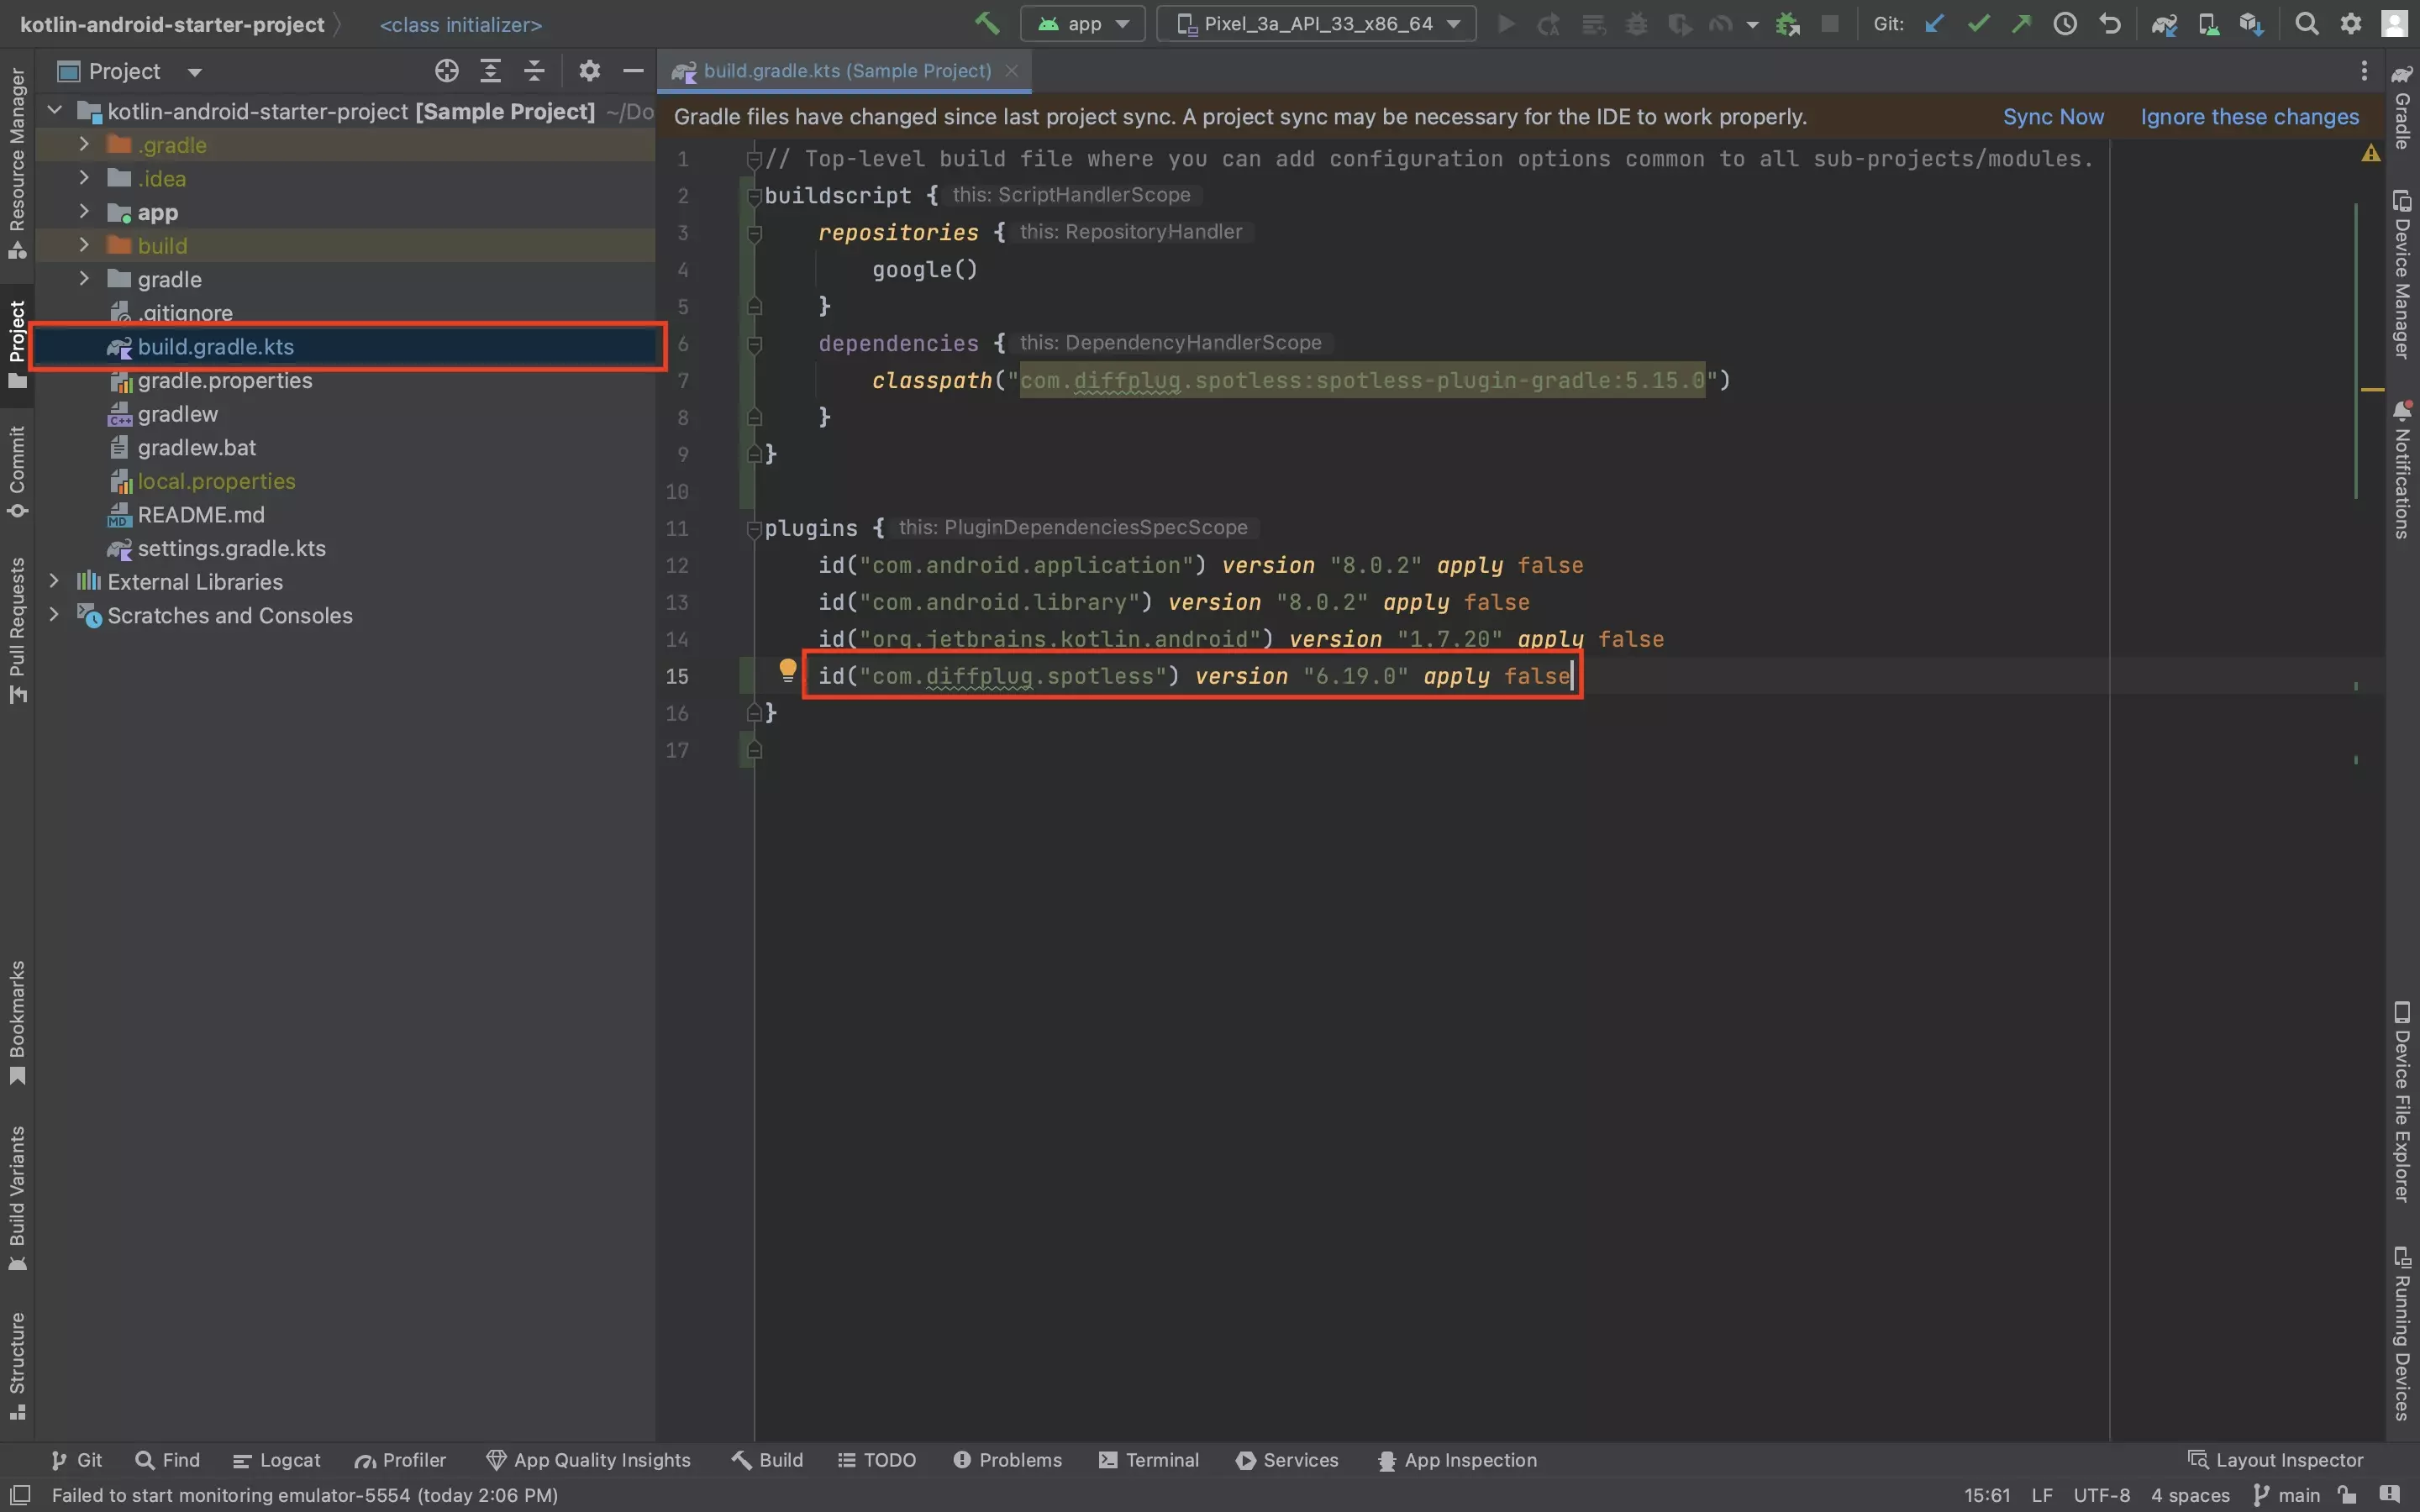
Task: Expand the app folder in project tree
Action: pos(80,211)
